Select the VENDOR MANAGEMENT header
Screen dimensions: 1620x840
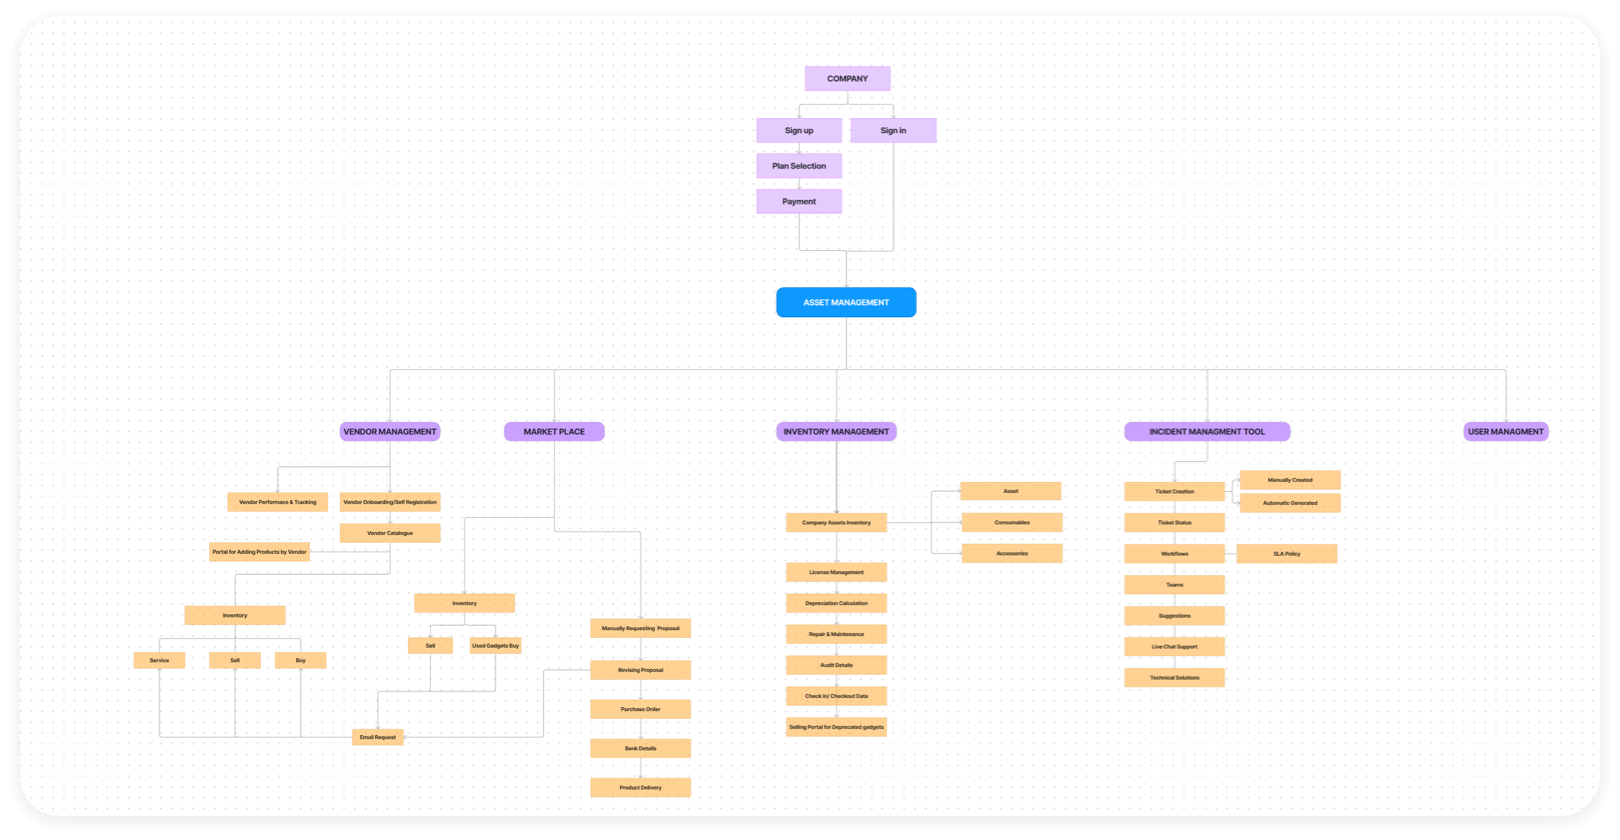point(390,432)
